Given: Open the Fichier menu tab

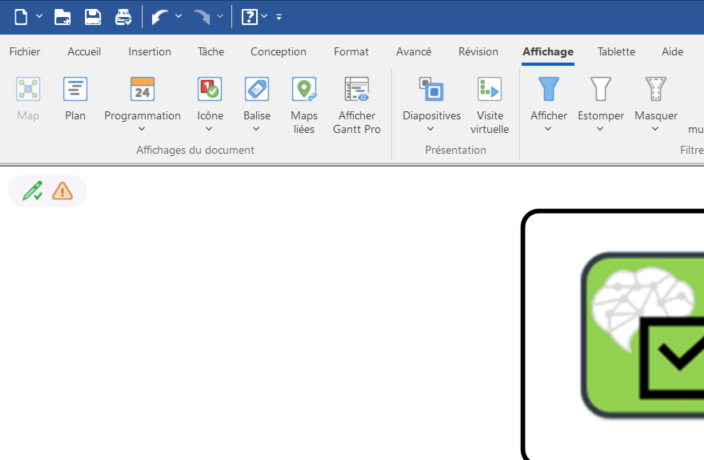Looking at the screenshot, I should (24, 52).
